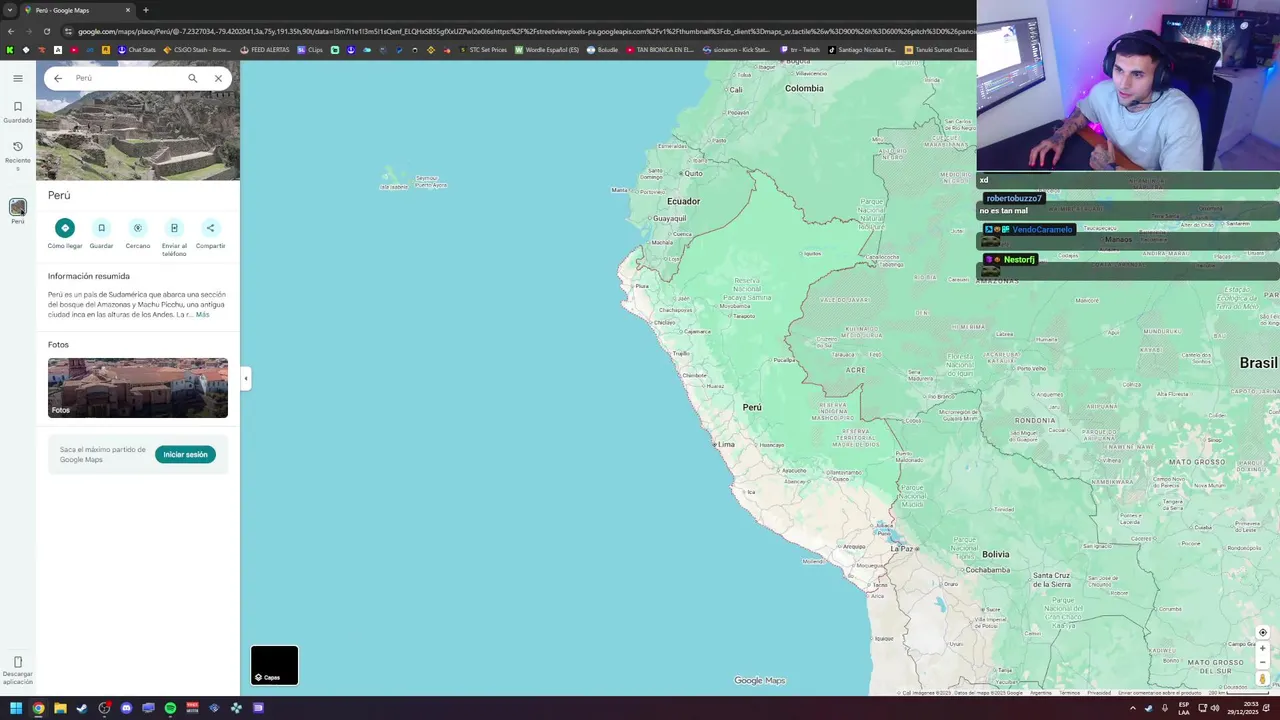Zoom in with the plus button

(x=1262, y=648)
